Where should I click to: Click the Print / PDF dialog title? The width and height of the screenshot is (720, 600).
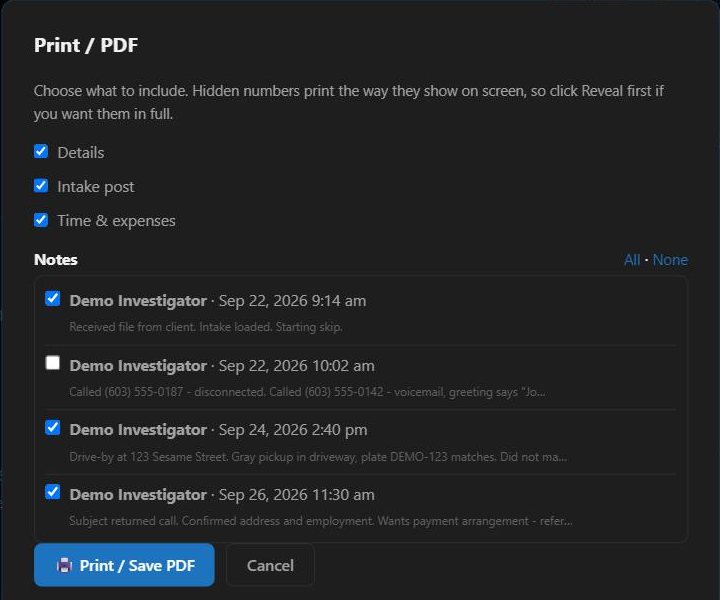(86, 45)
